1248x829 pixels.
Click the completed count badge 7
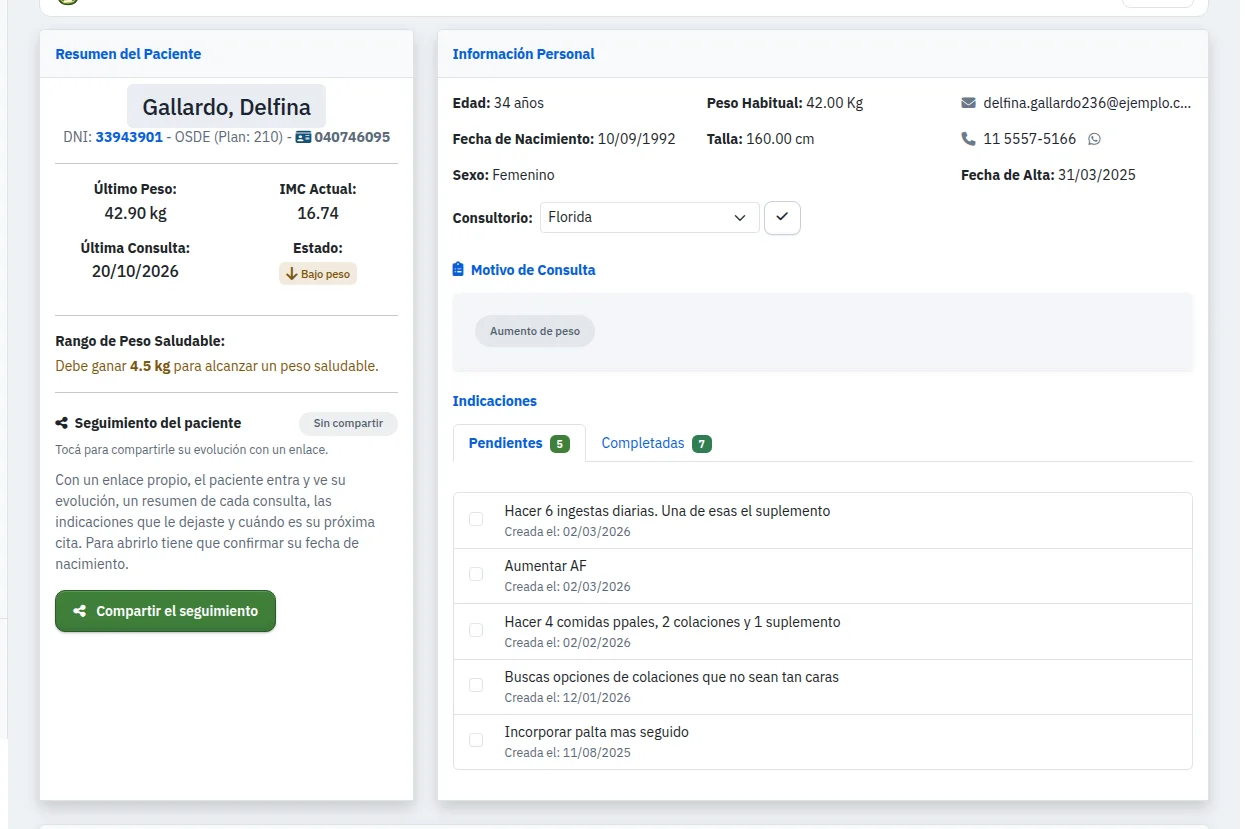(x=702, y=444)
